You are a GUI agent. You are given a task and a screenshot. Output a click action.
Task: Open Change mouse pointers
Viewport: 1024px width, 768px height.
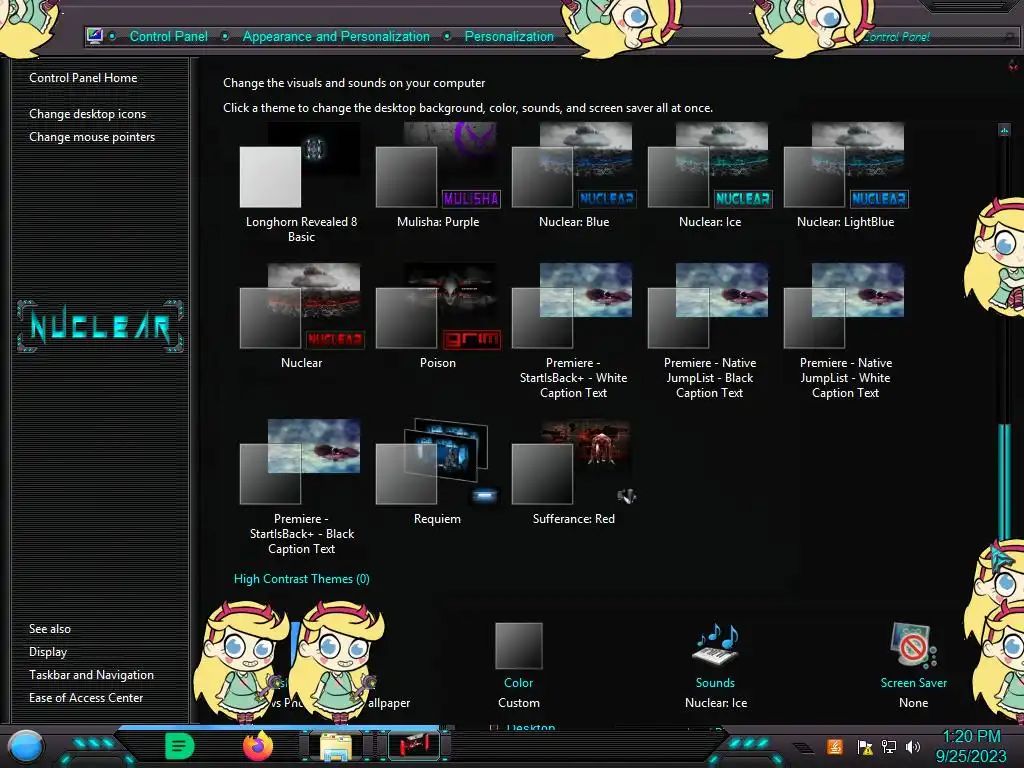click(92, 136)
